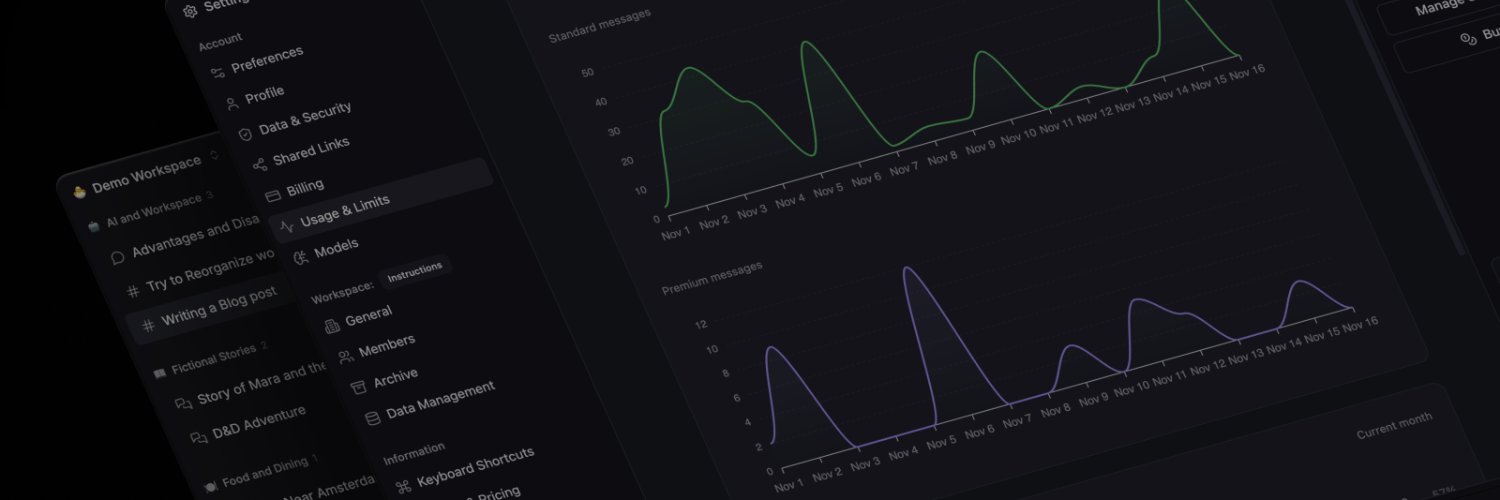Viewport: 1500px width, 500px height.
Task: Click the Premium messages chart title
Action: [x=712, y=280]
